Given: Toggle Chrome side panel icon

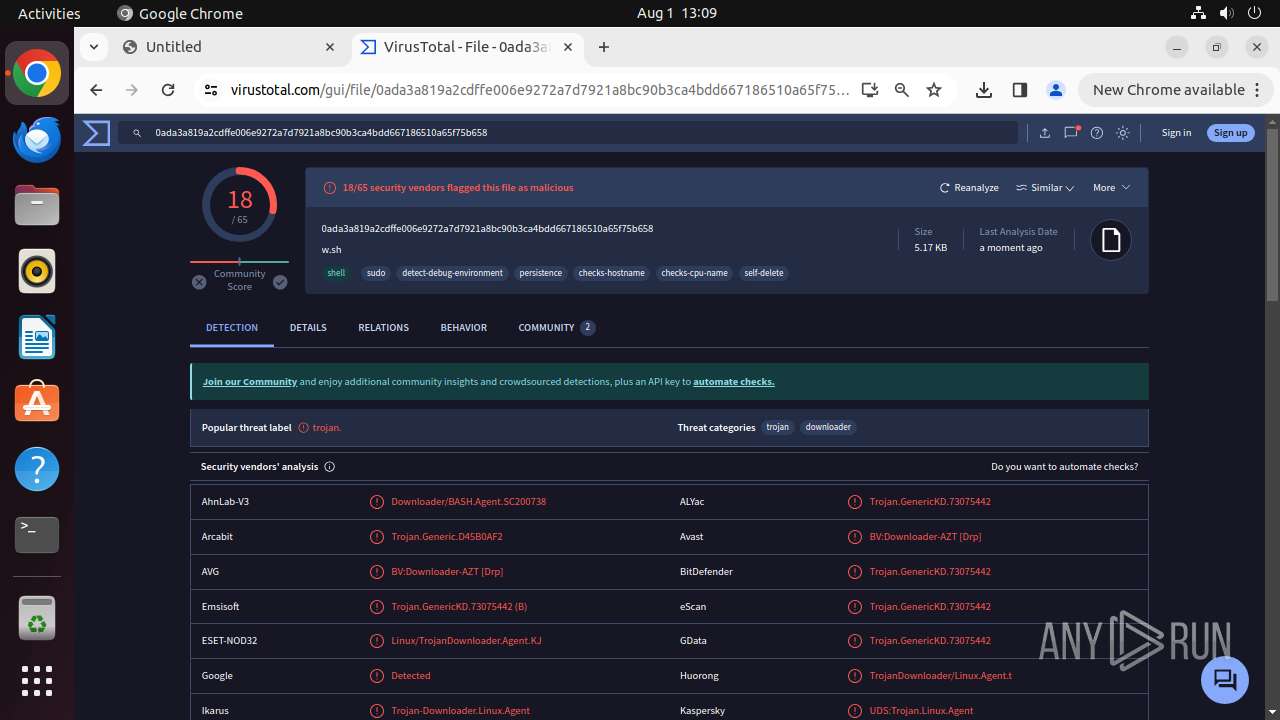Looking at the screenshot, I should 1020,90.
